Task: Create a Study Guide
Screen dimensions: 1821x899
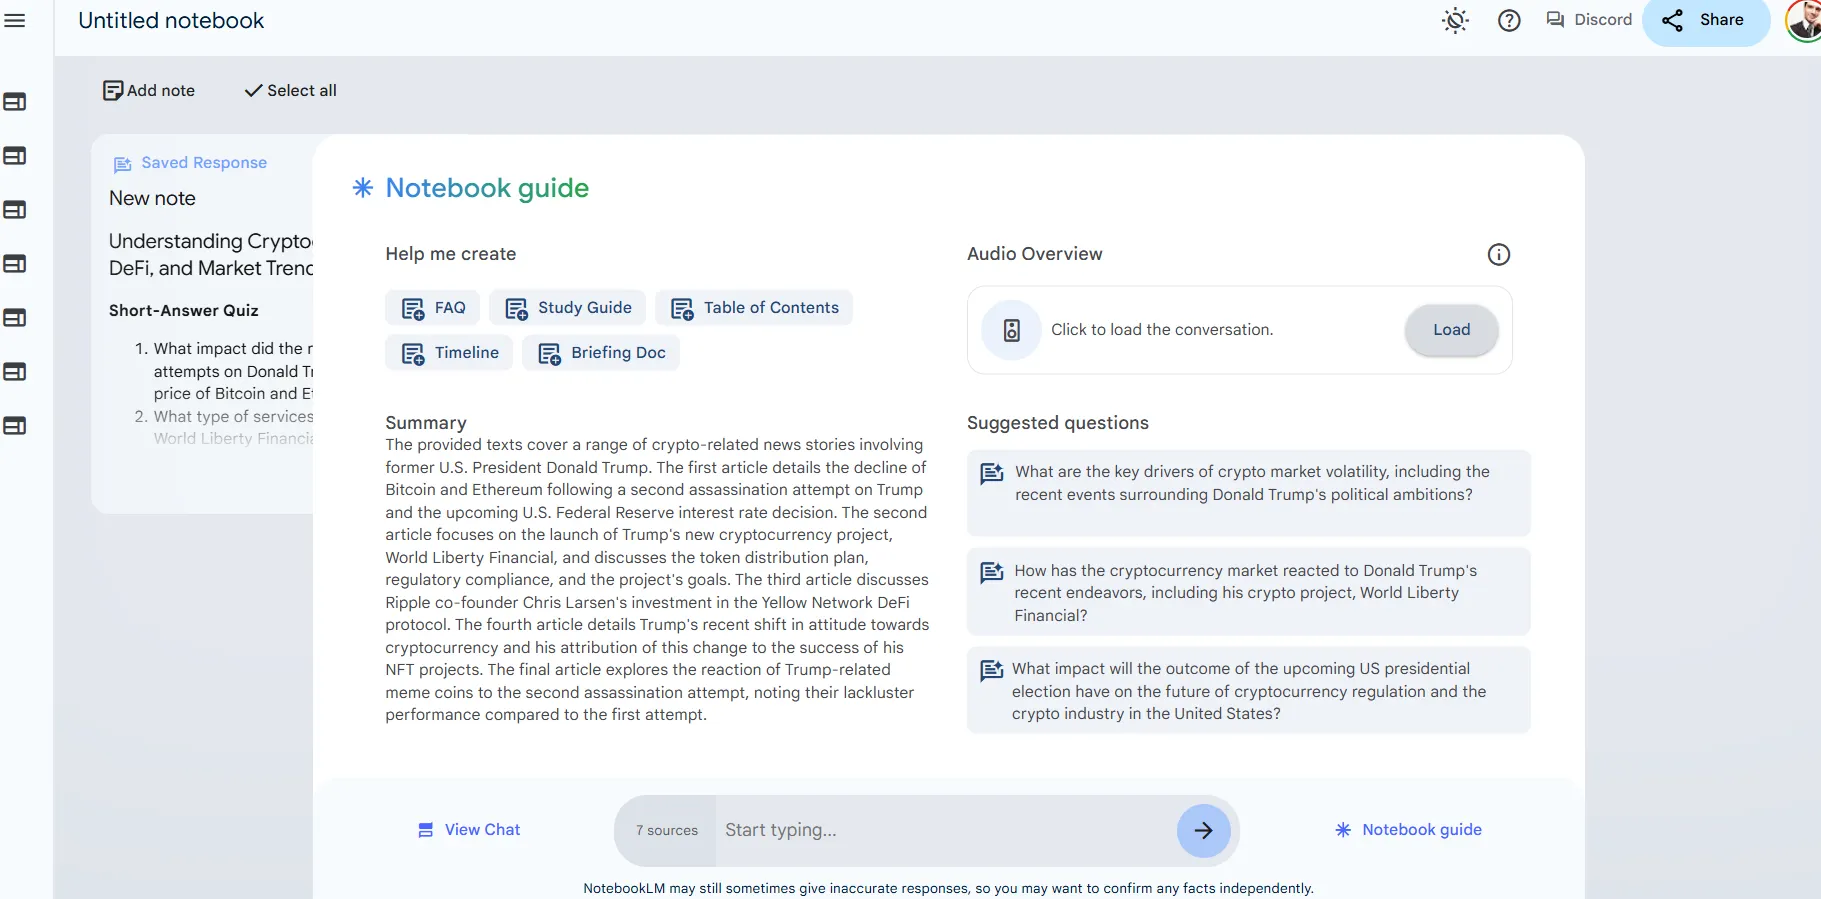Action: (x=568, y=308)
